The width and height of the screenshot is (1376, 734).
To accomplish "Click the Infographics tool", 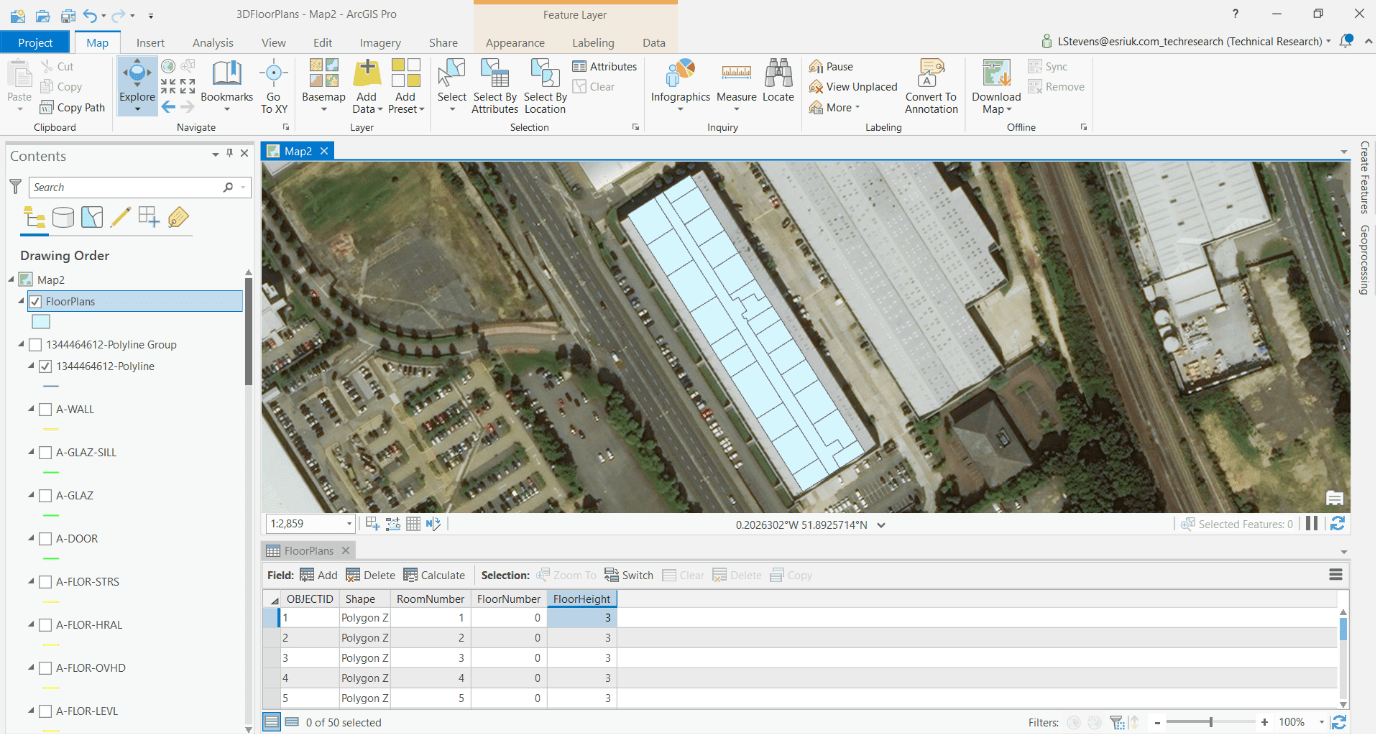I will [680, 85].
